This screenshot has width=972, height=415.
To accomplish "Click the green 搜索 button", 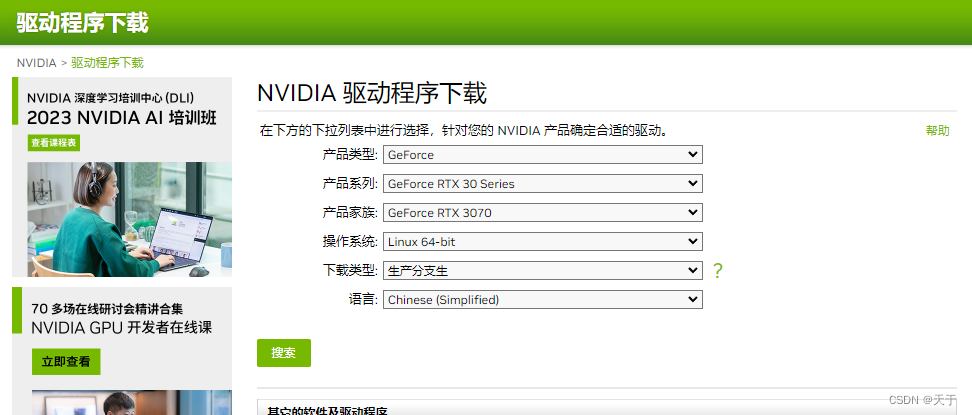I will click(283, 353).
